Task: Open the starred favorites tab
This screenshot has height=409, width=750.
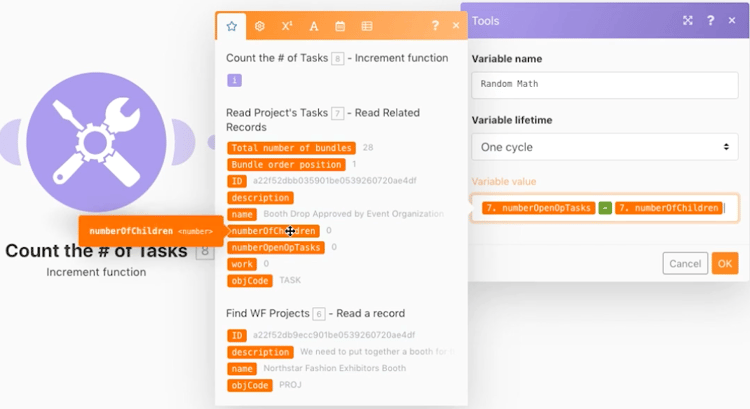Action: (232, 26)
